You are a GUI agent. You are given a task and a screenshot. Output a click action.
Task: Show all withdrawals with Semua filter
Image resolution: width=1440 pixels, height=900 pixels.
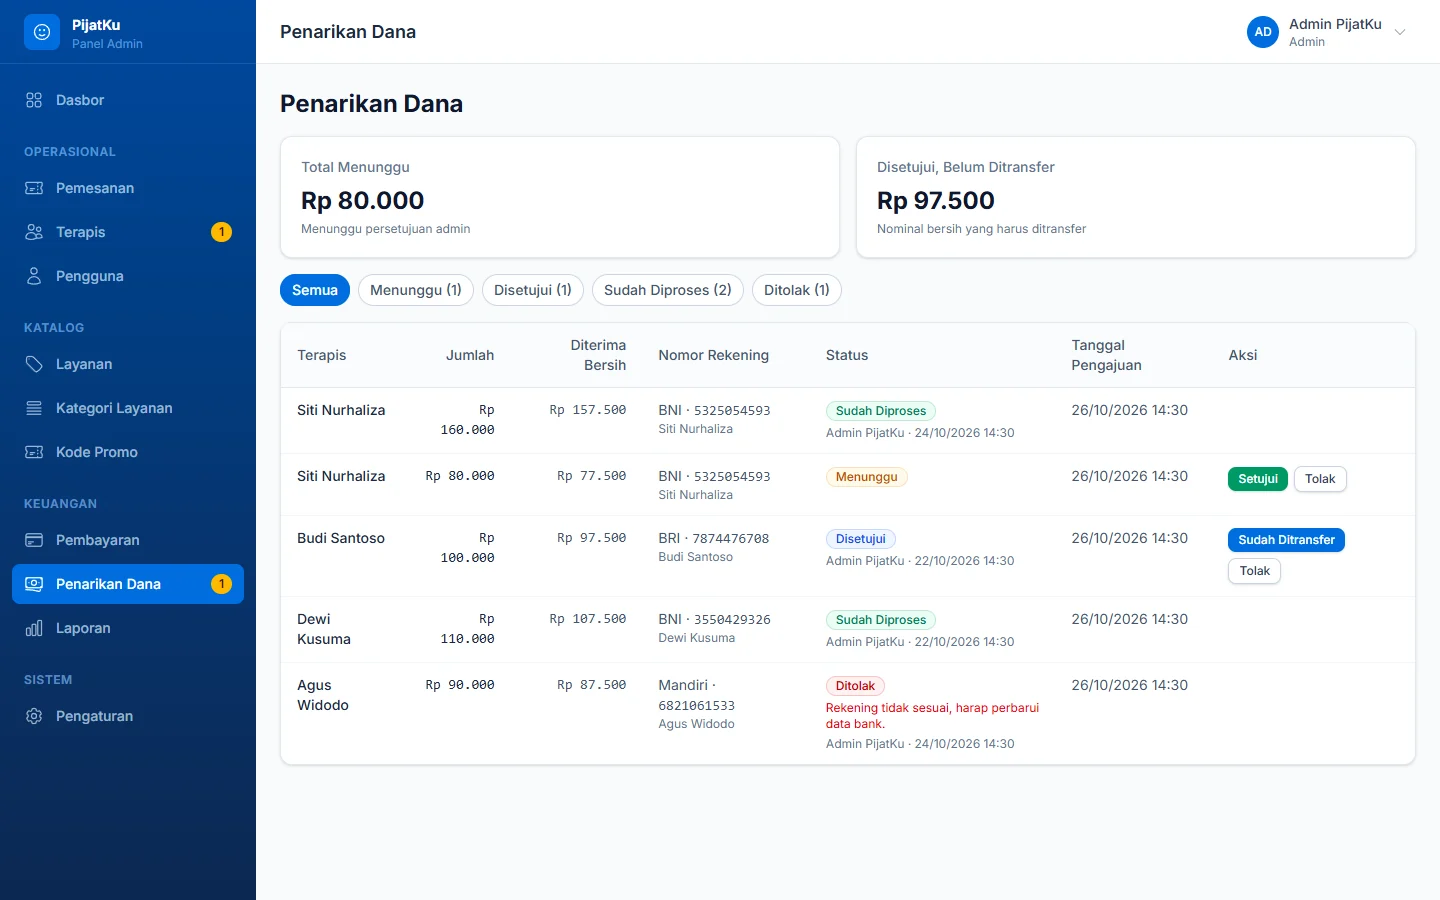click(315, 290)
